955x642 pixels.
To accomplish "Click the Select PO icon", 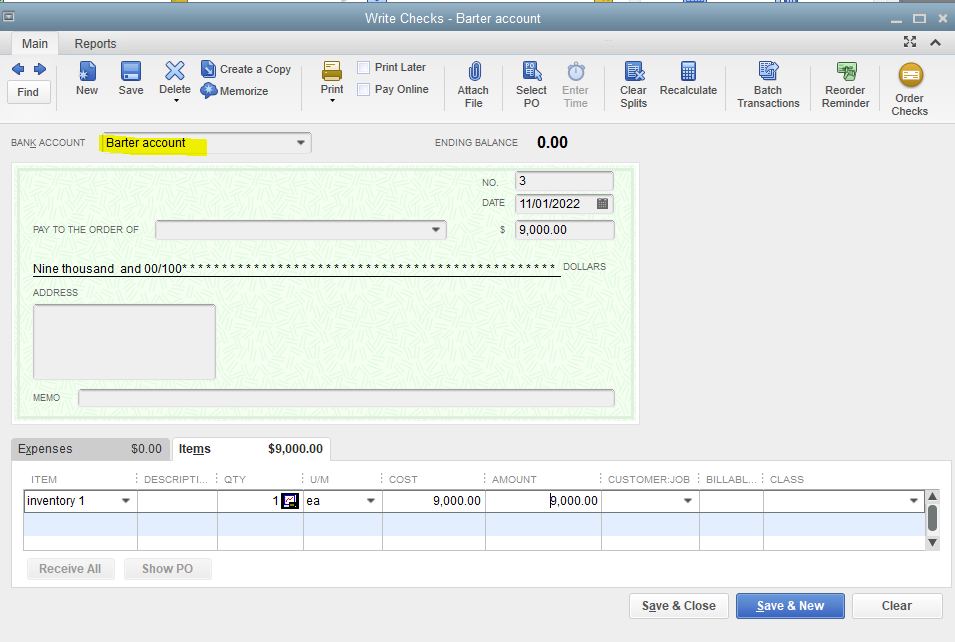I will coord(532,71).
